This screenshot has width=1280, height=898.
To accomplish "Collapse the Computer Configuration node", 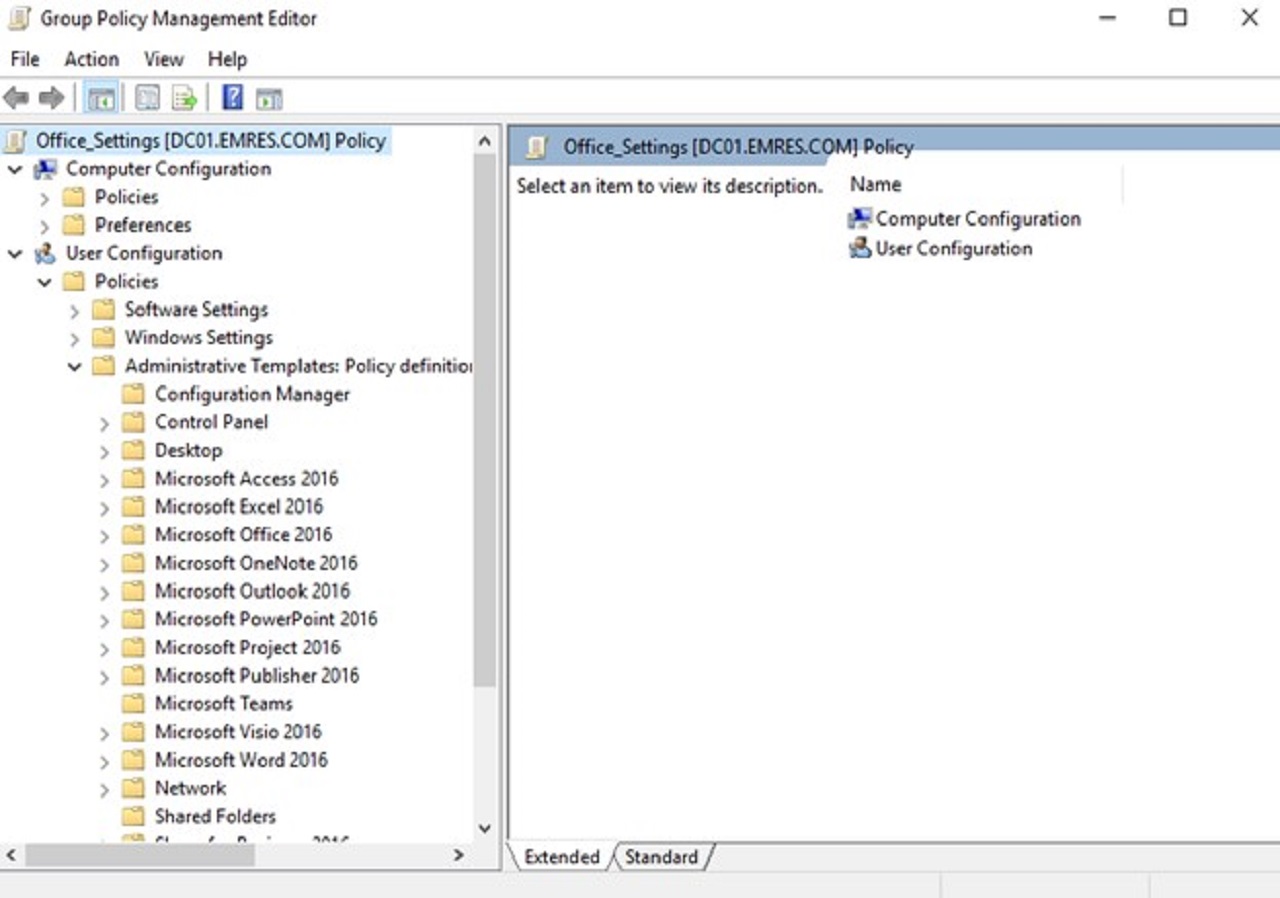I will [15, 170].
